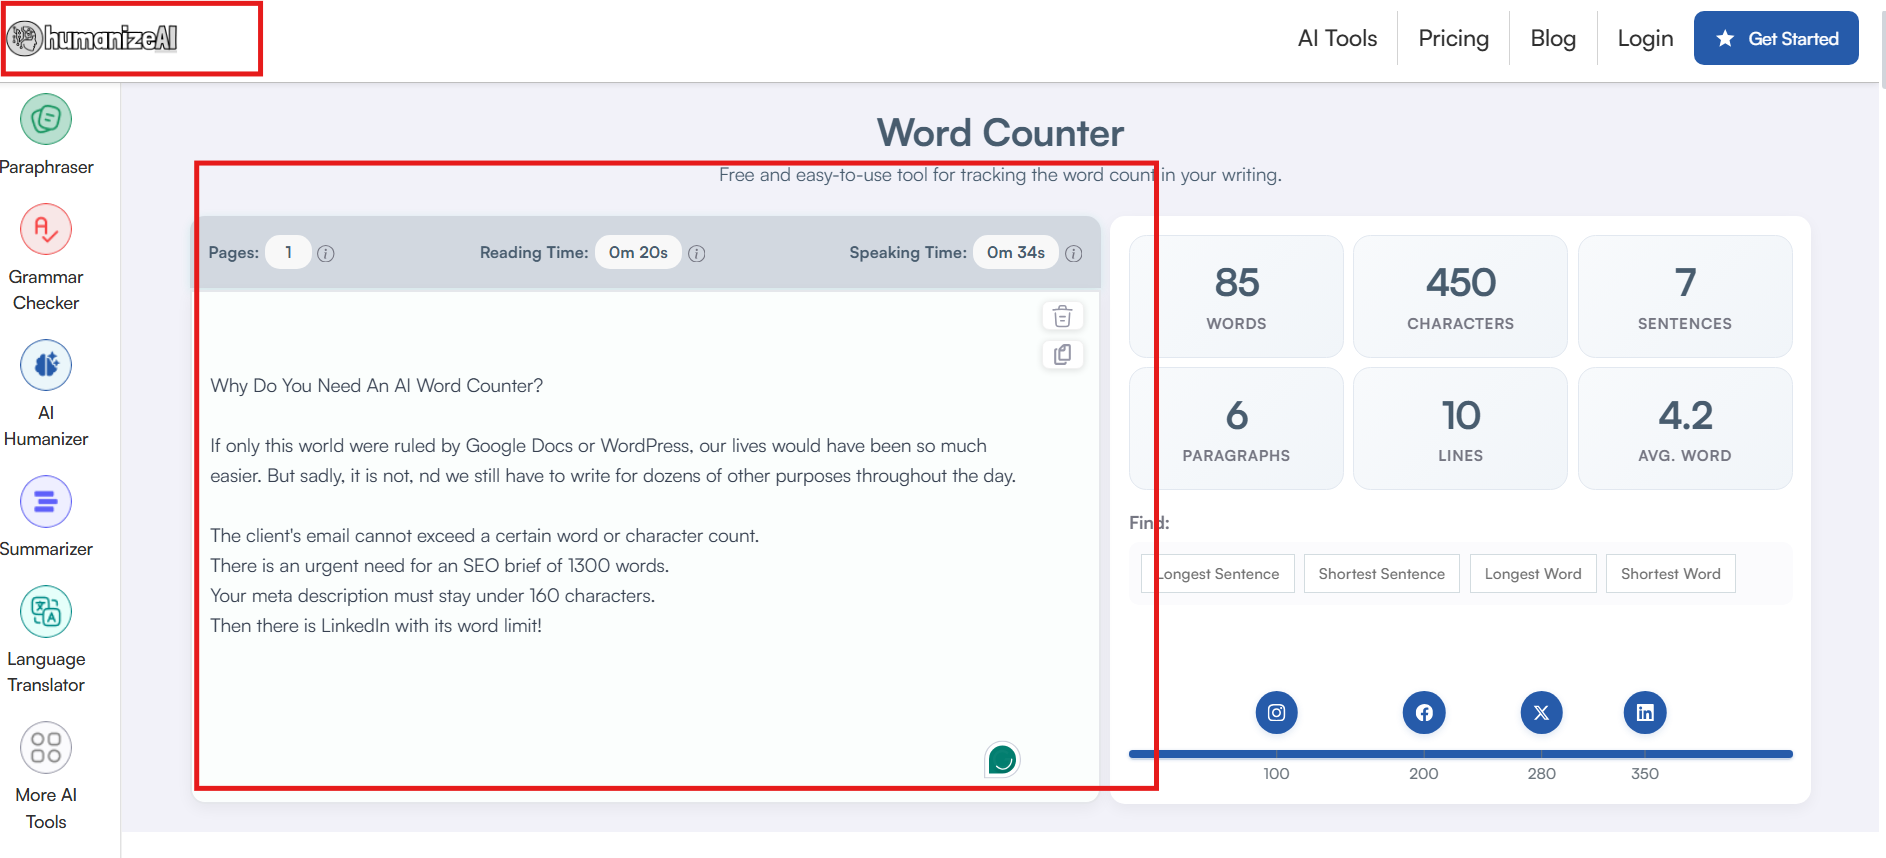Open the Blog link

(1553, 39)
